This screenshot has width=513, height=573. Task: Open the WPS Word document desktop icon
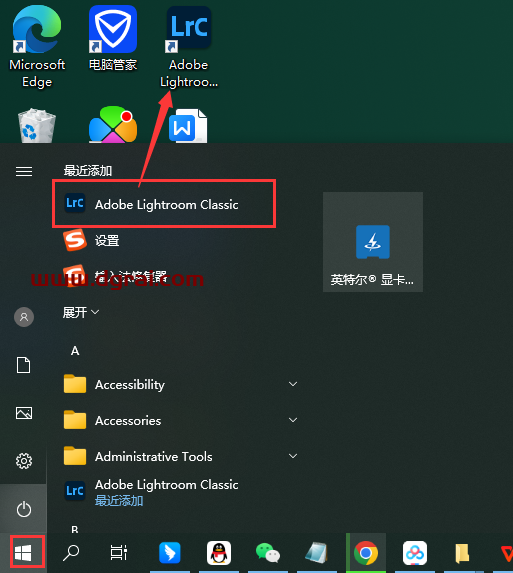click(x=188, y=126)
